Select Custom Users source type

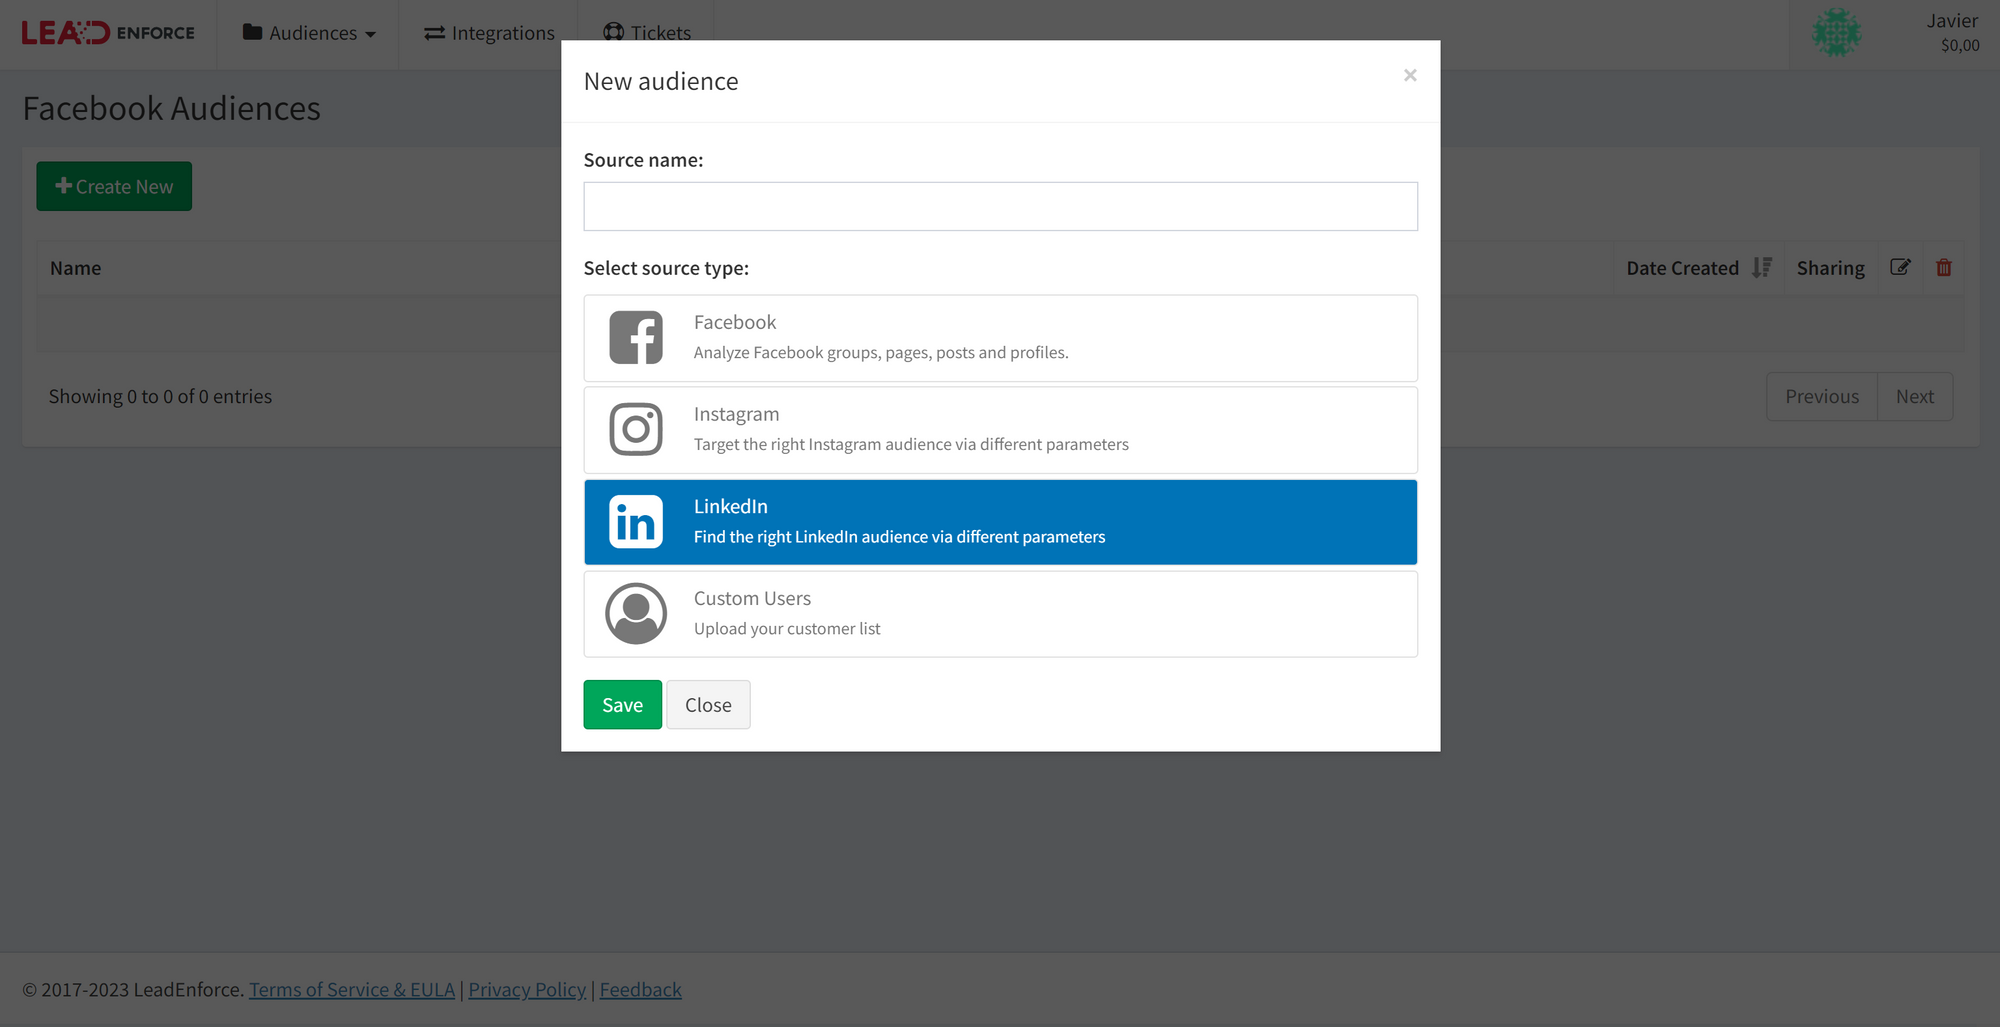[x=1000, y=614]
